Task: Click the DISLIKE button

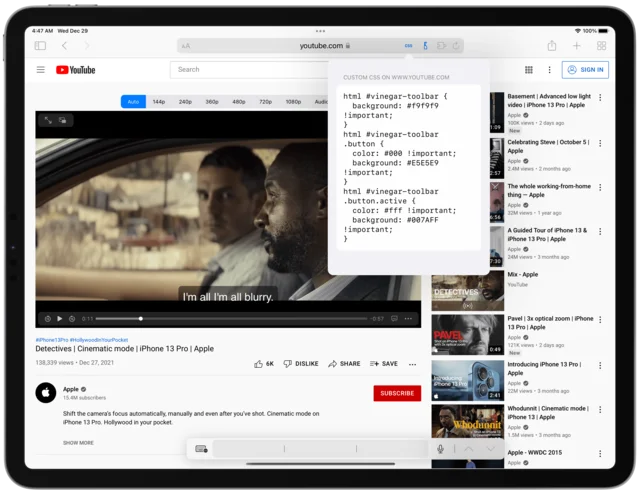Action: coord(301,364)
